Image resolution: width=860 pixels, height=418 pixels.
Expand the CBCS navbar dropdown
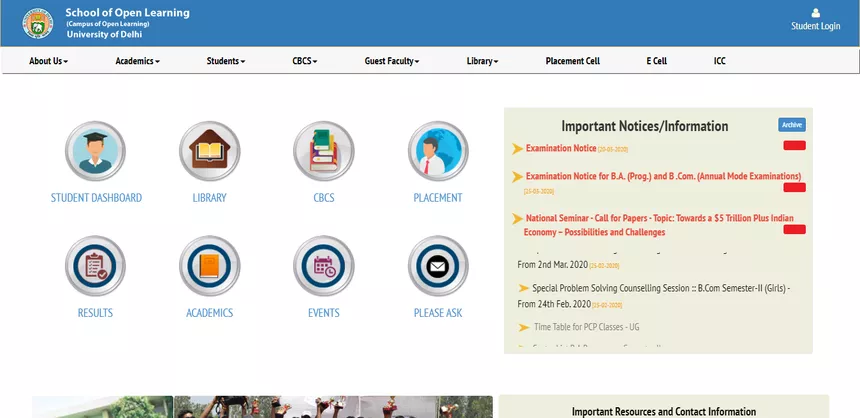[304, 61]
